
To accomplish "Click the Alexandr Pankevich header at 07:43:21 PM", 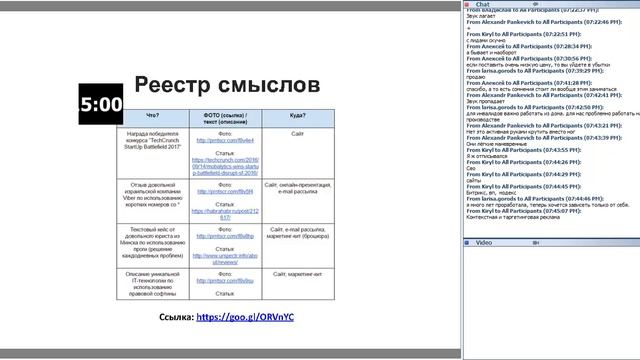I will coord(544,126).
